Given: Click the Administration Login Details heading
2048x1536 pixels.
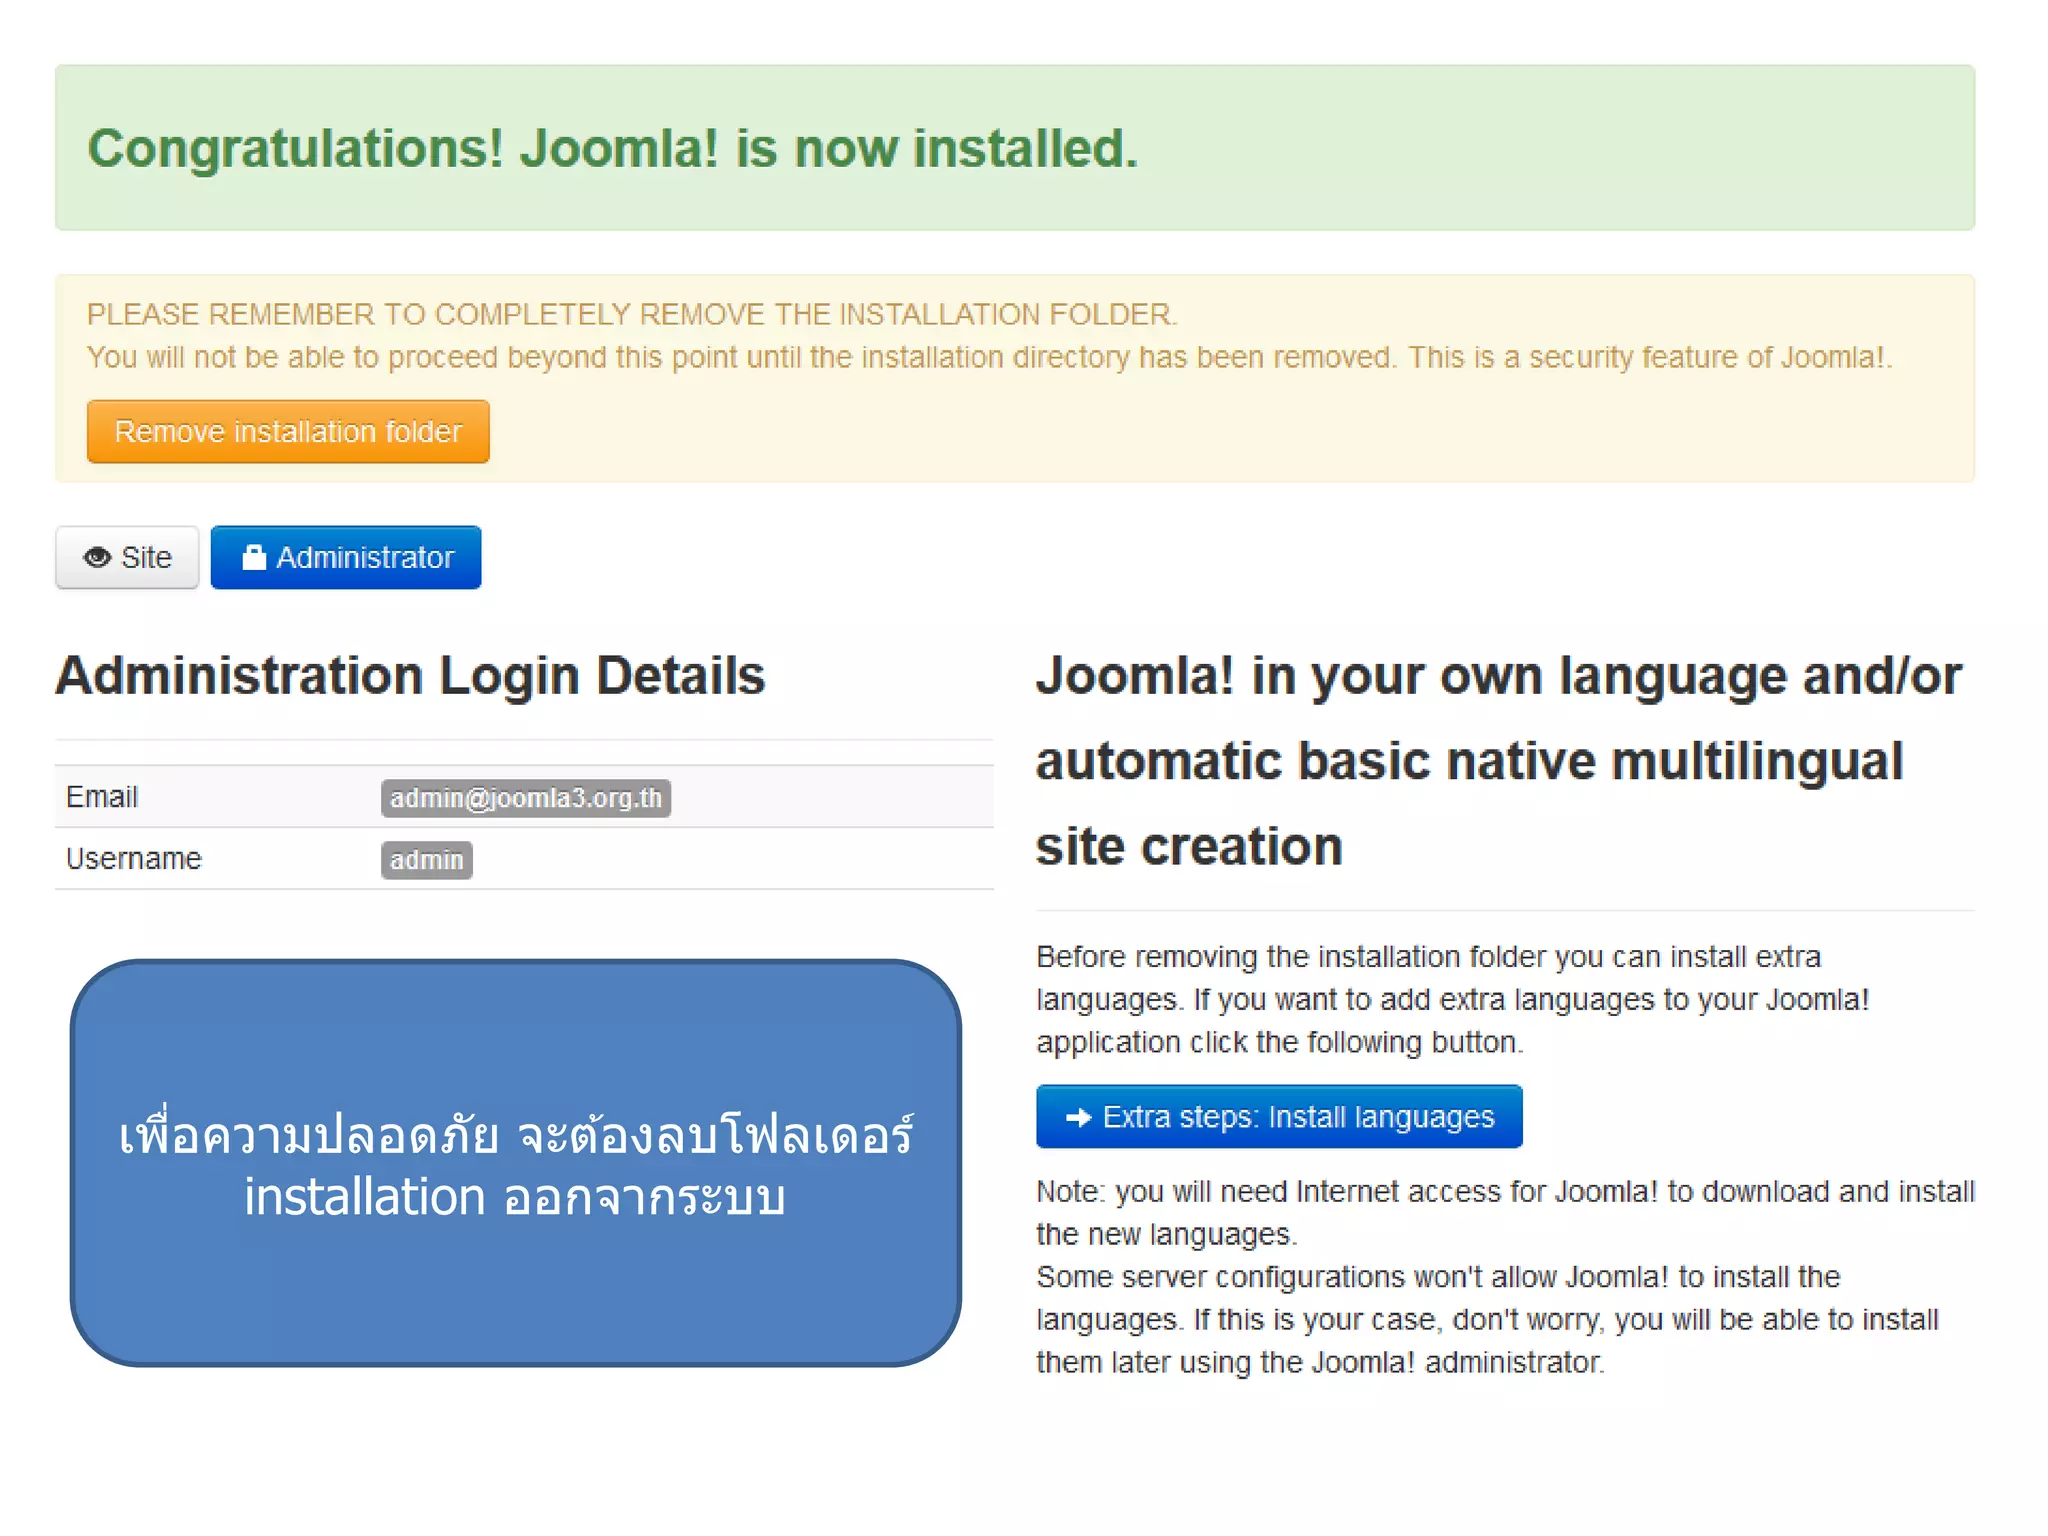Looking at the screenshot, I should tap(410, 675).
